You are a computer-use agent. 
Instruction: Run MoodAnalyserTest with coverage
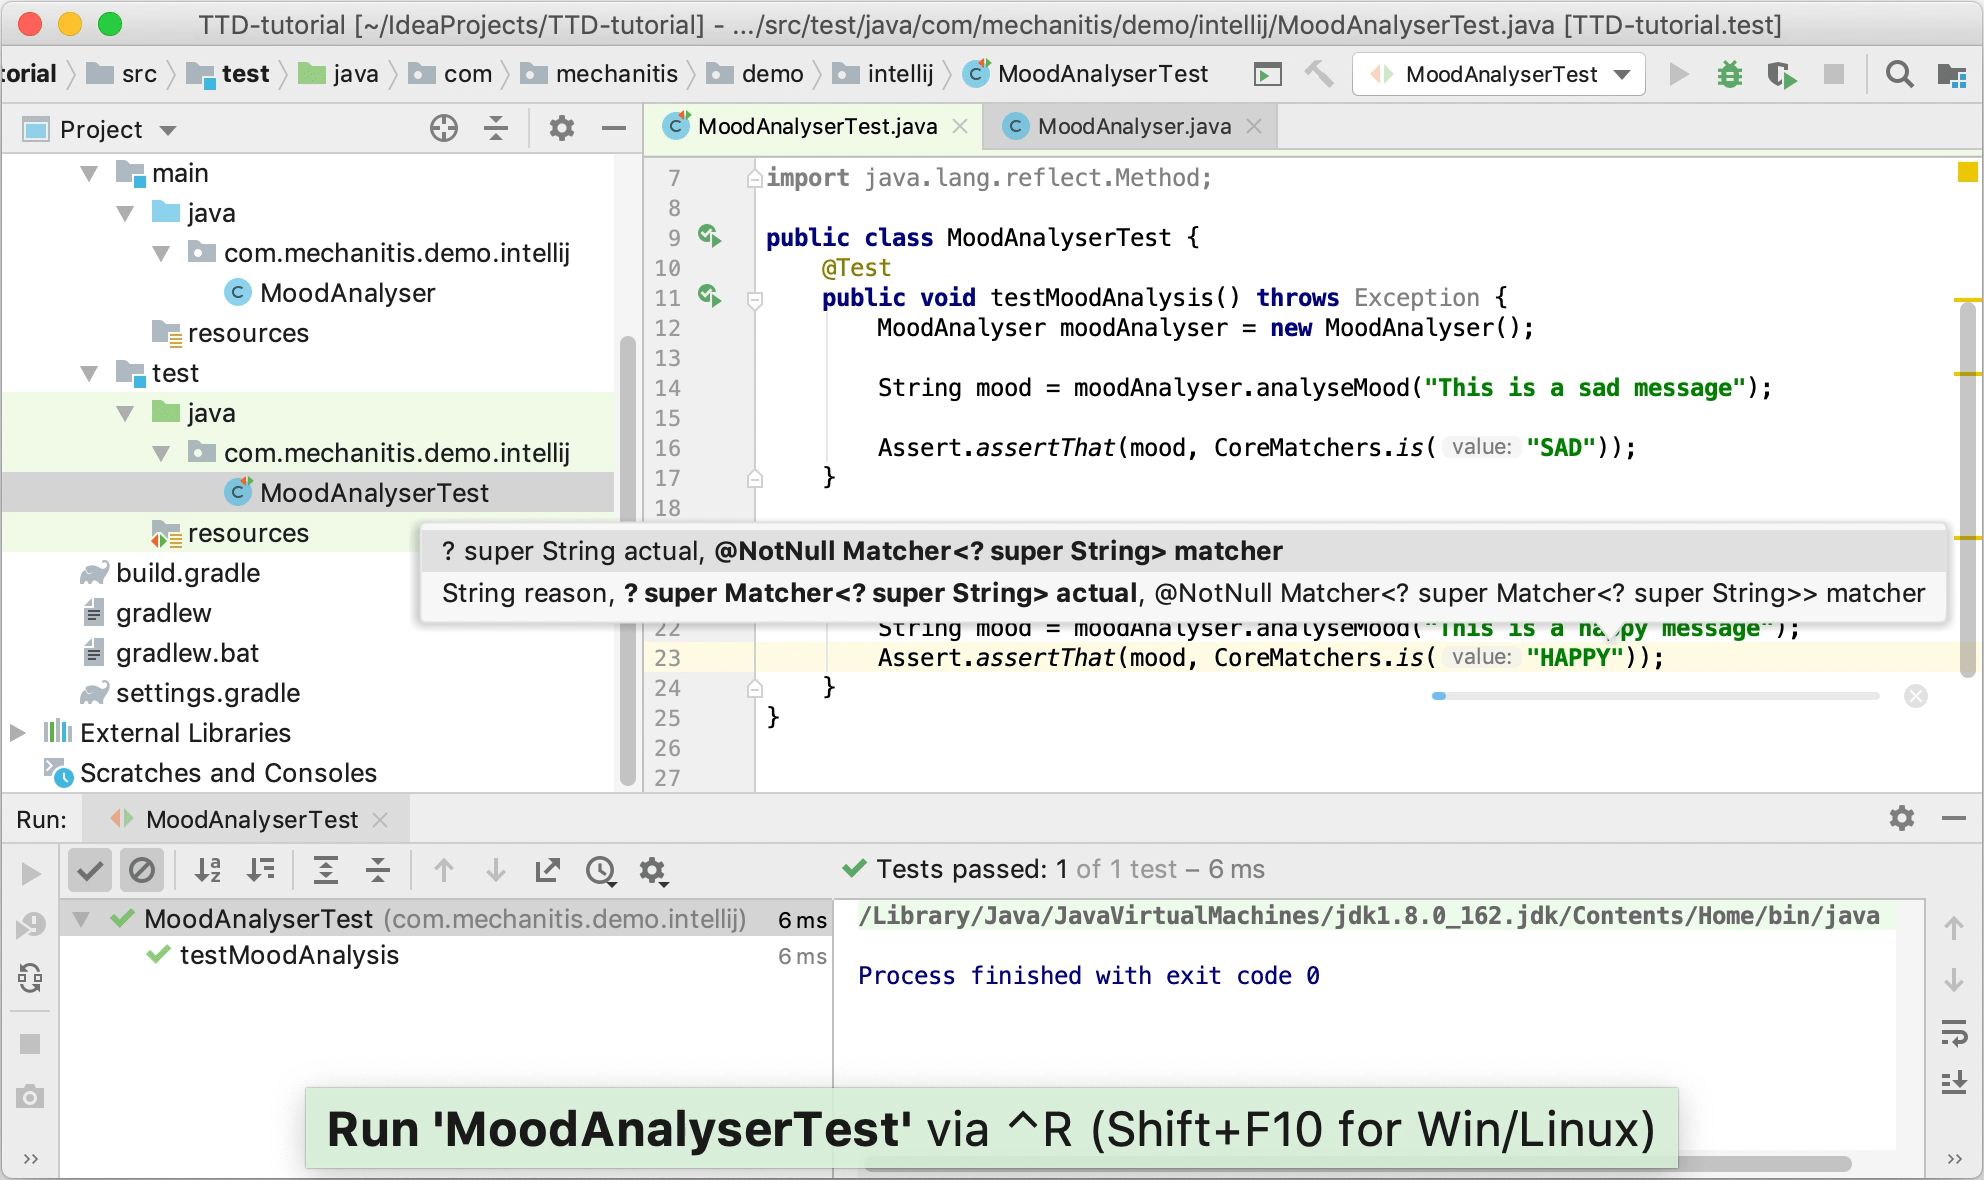coord(1781,74)
